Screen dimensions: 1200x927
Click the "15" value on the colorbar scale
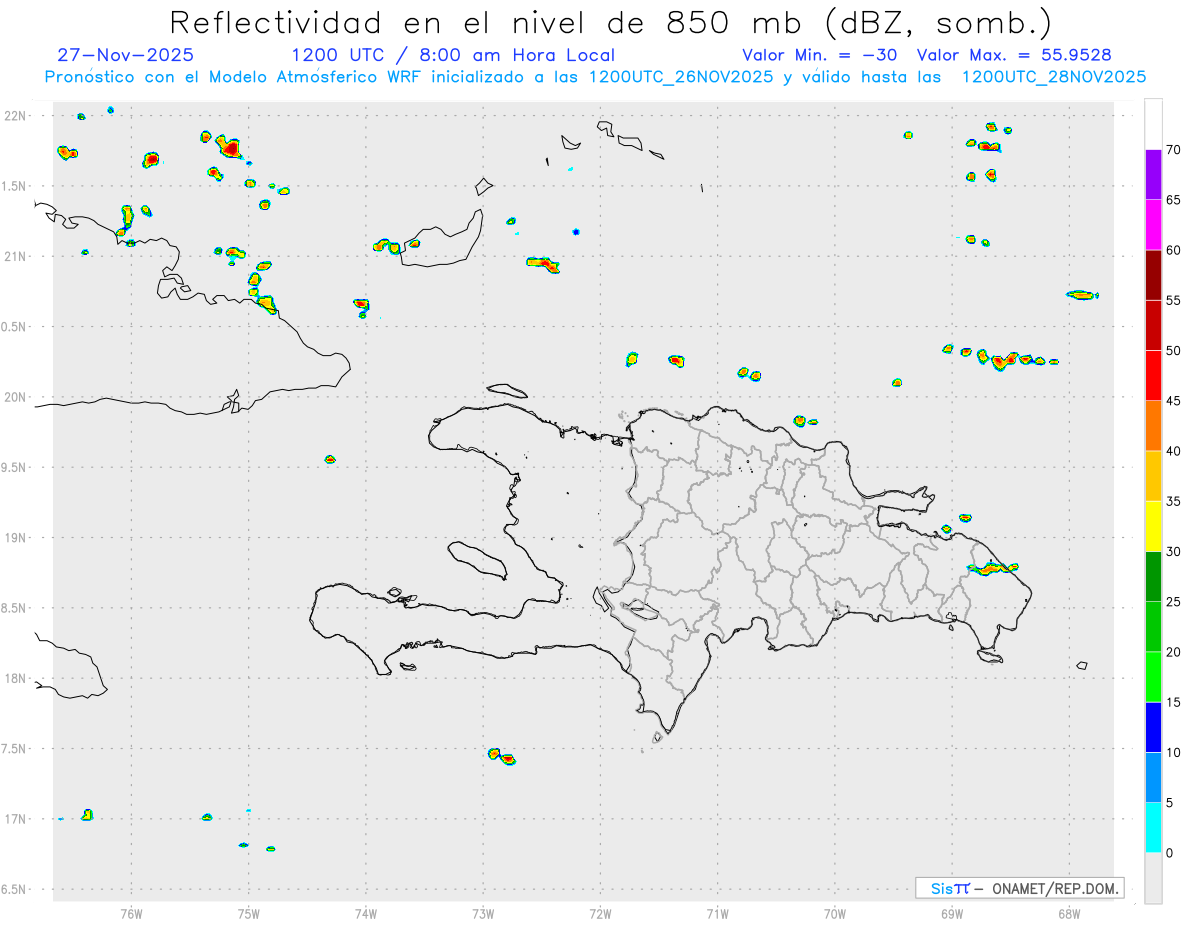tap(1173, 702)
